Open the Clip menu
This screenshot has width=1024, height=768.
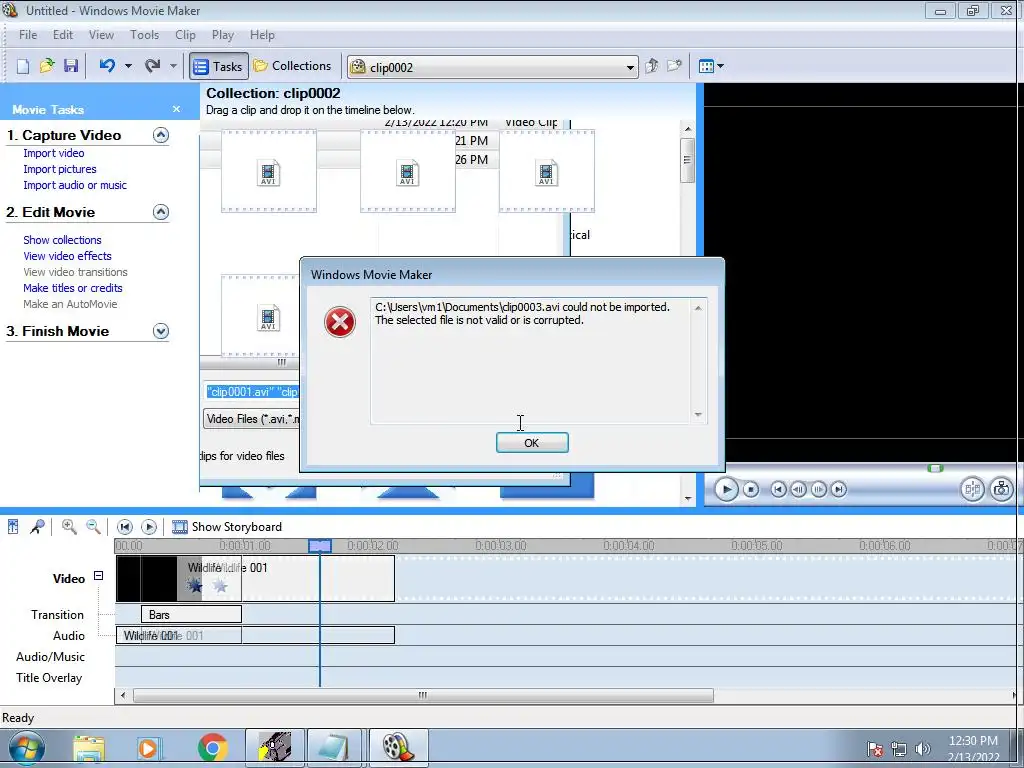(x=185, y=35)
